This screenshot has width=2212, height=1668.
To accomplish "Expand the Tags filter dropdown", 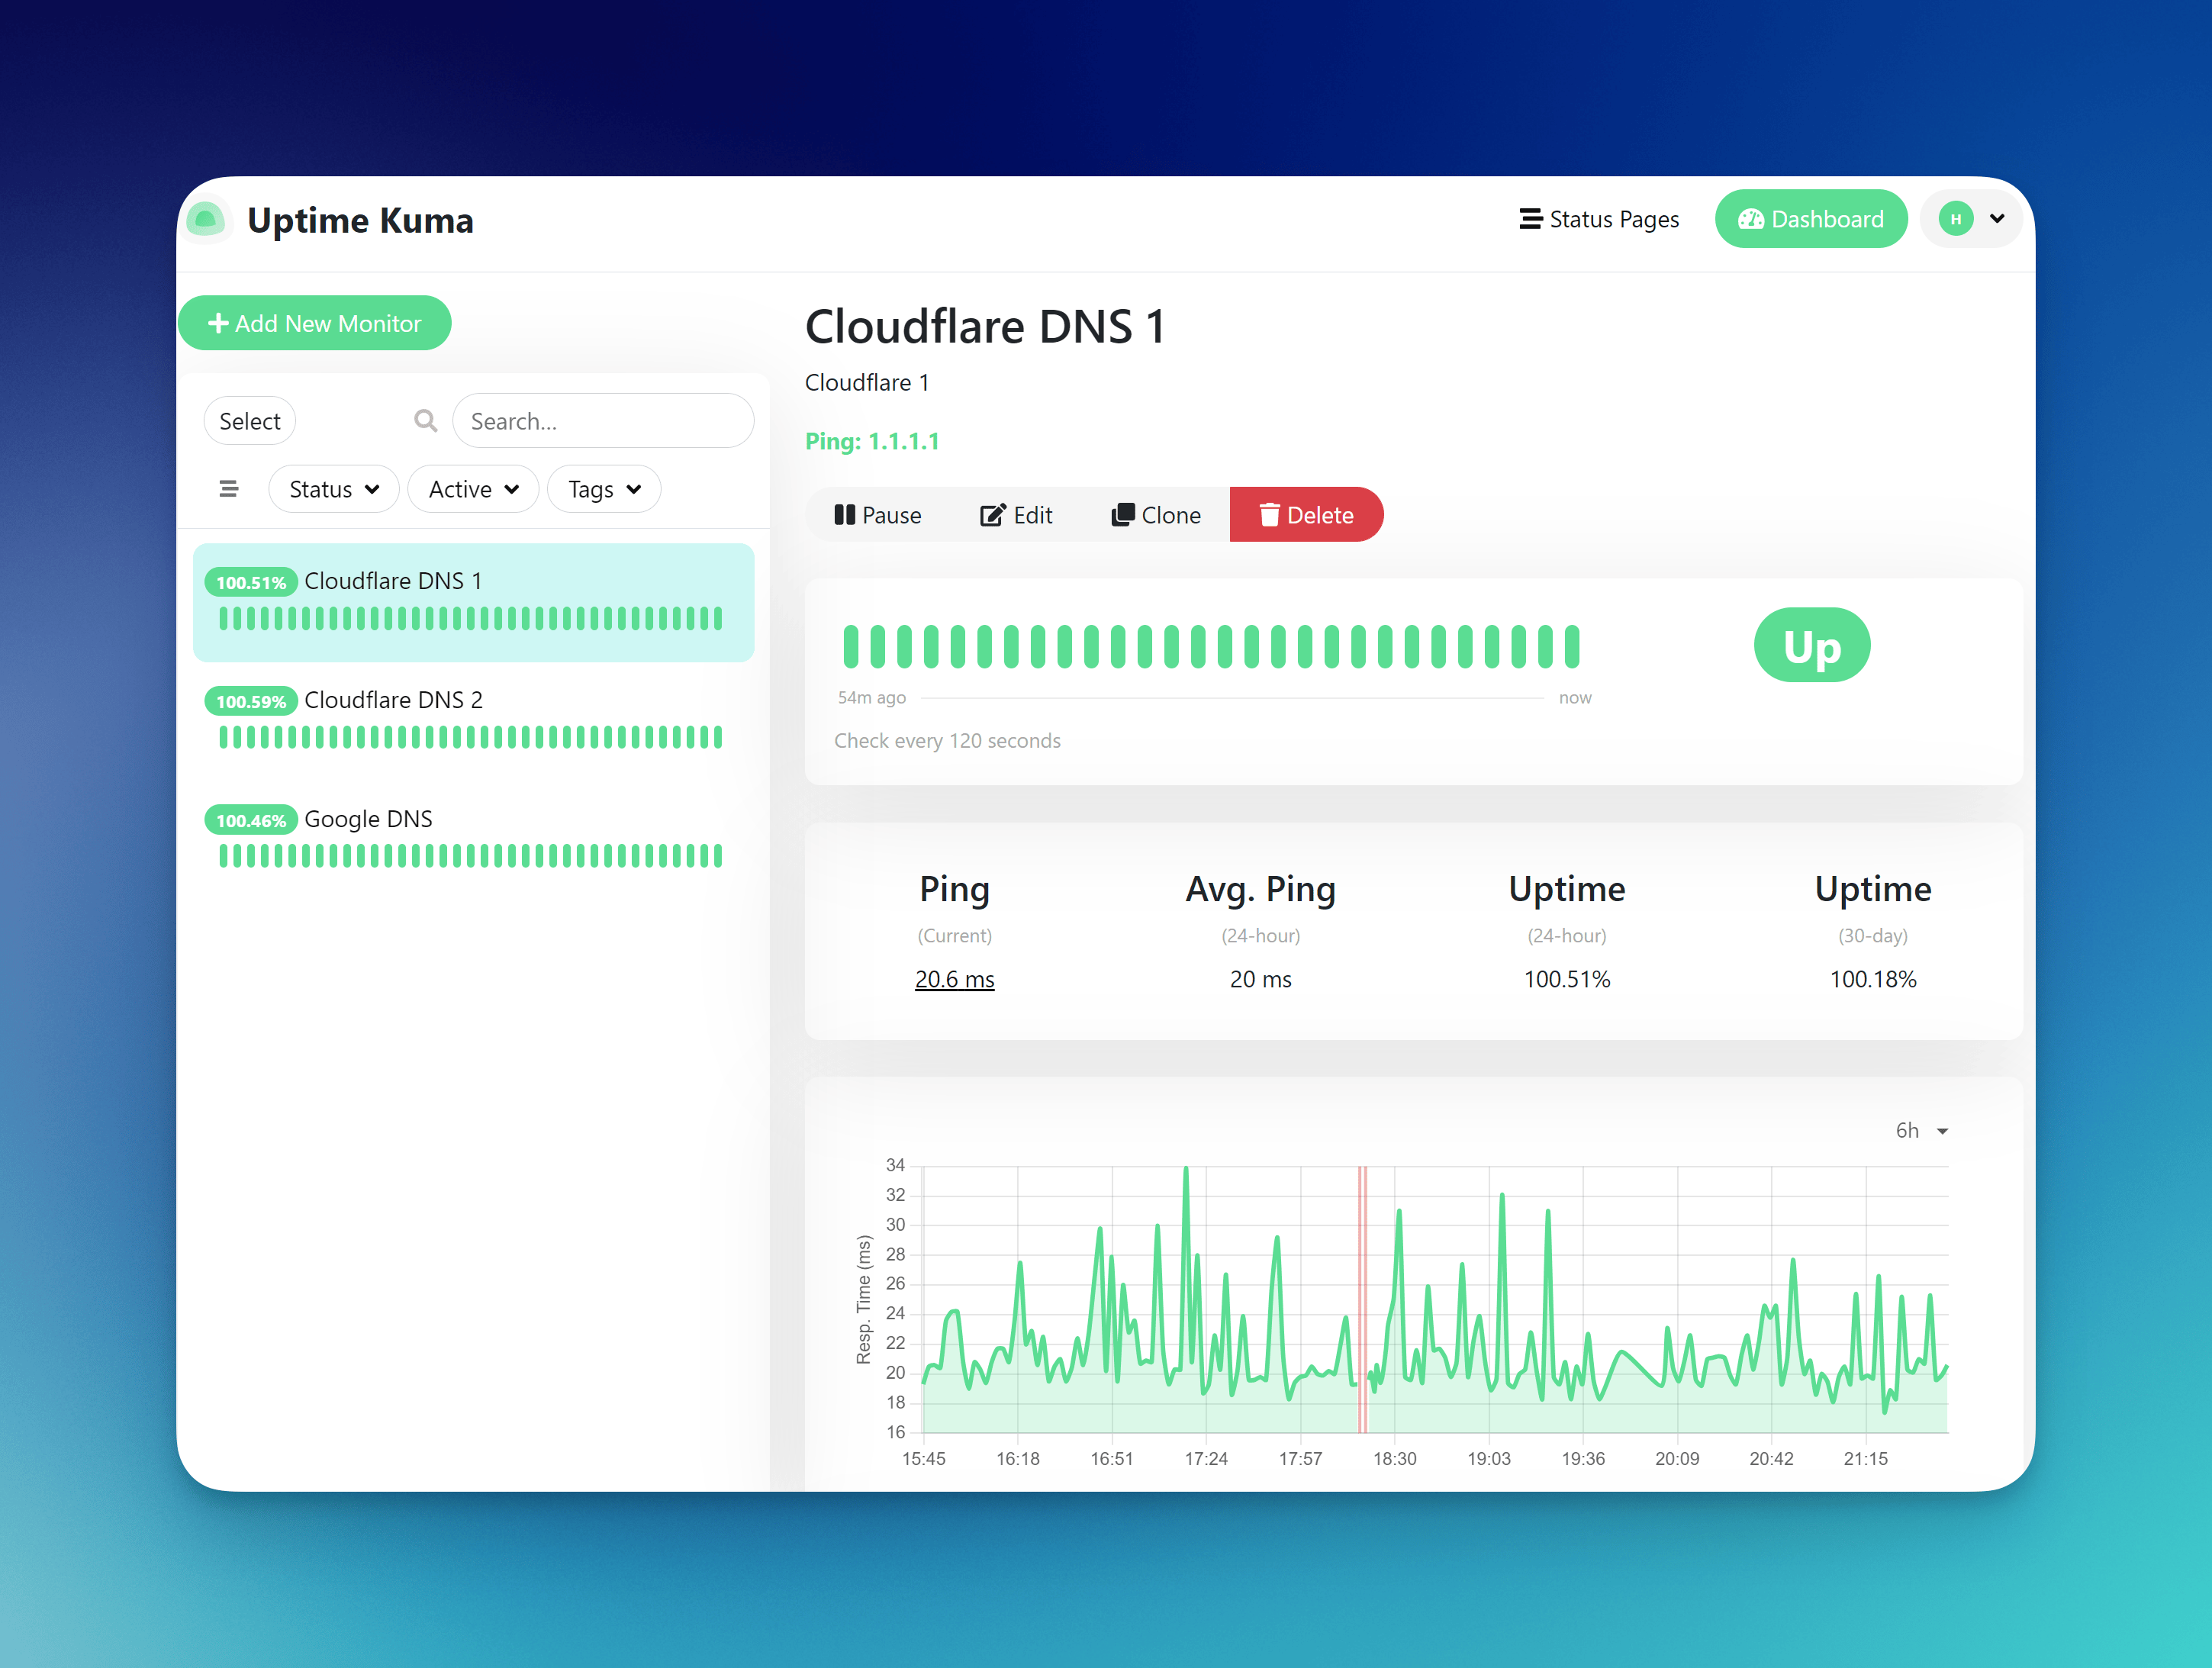I will 603,489.
